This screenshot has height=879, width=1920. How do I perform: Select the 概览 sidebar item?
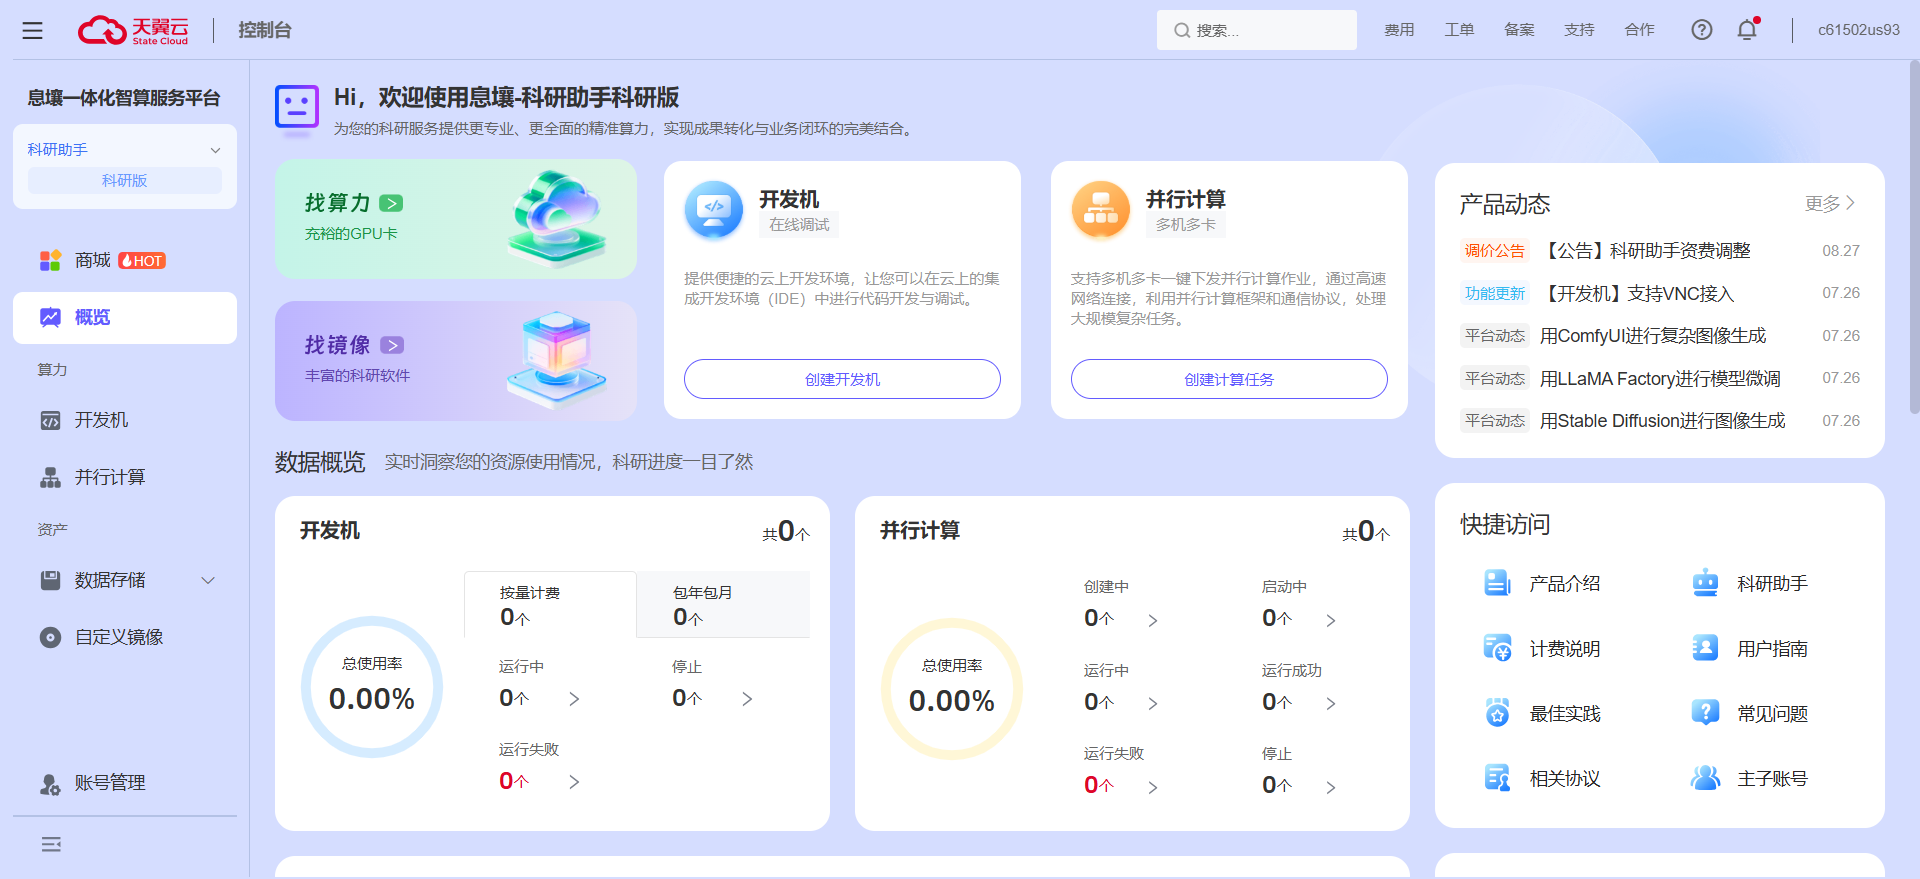coord(125,318)
